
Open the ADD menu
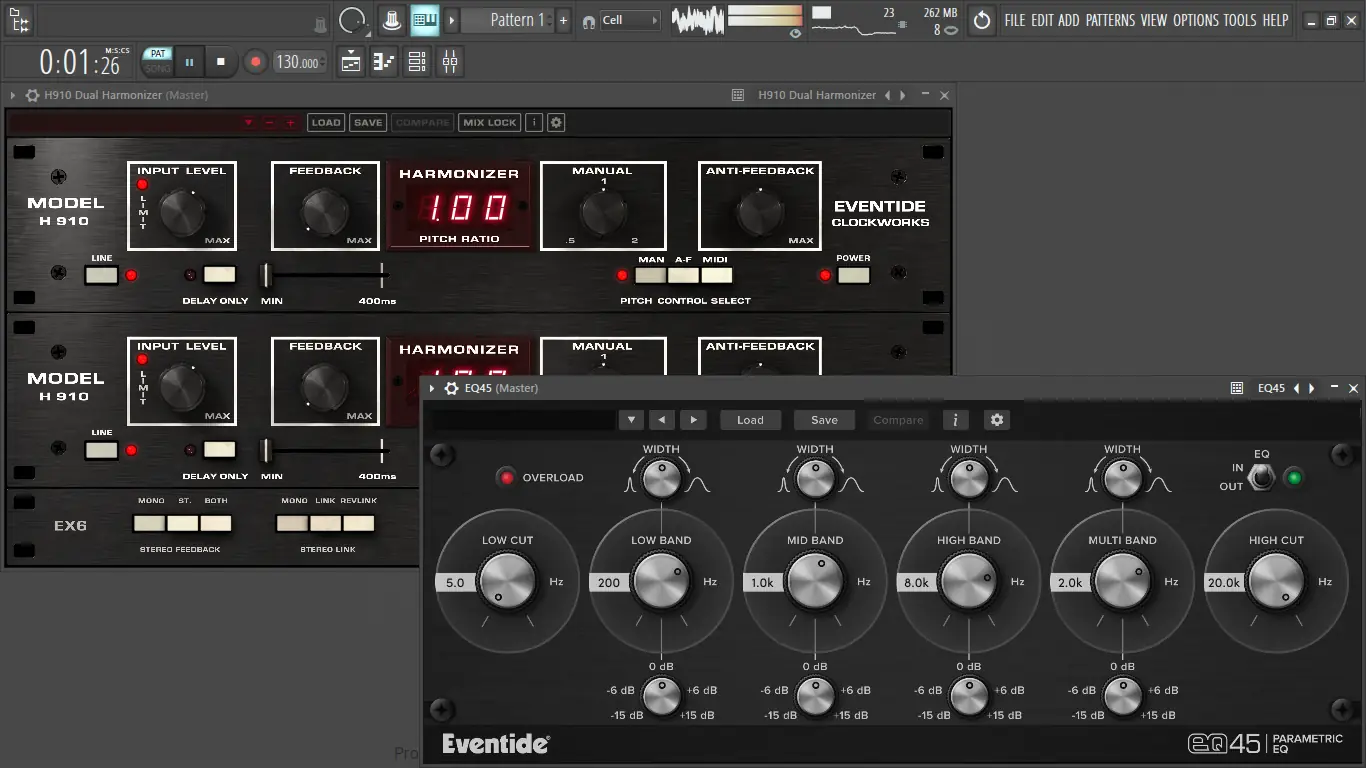click(1069, 20)
